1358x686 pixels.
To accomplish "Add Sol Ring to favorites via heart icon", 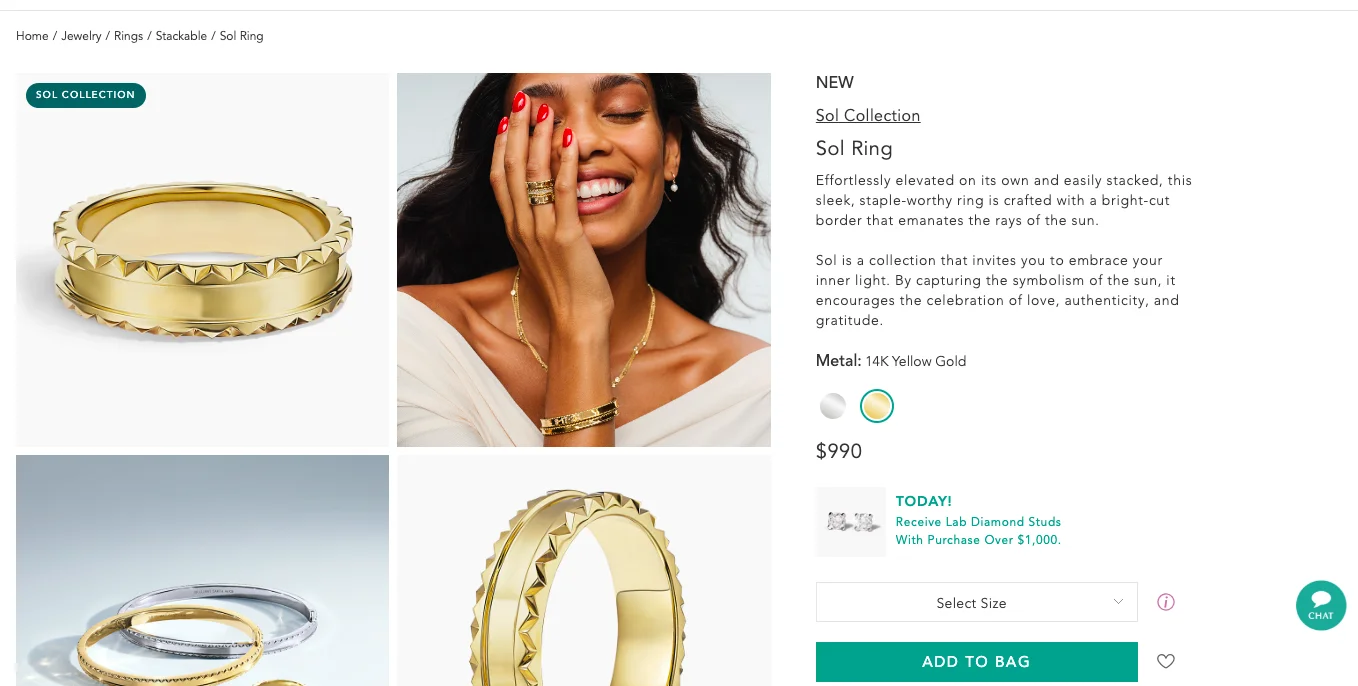I will tap(1165, 661).
